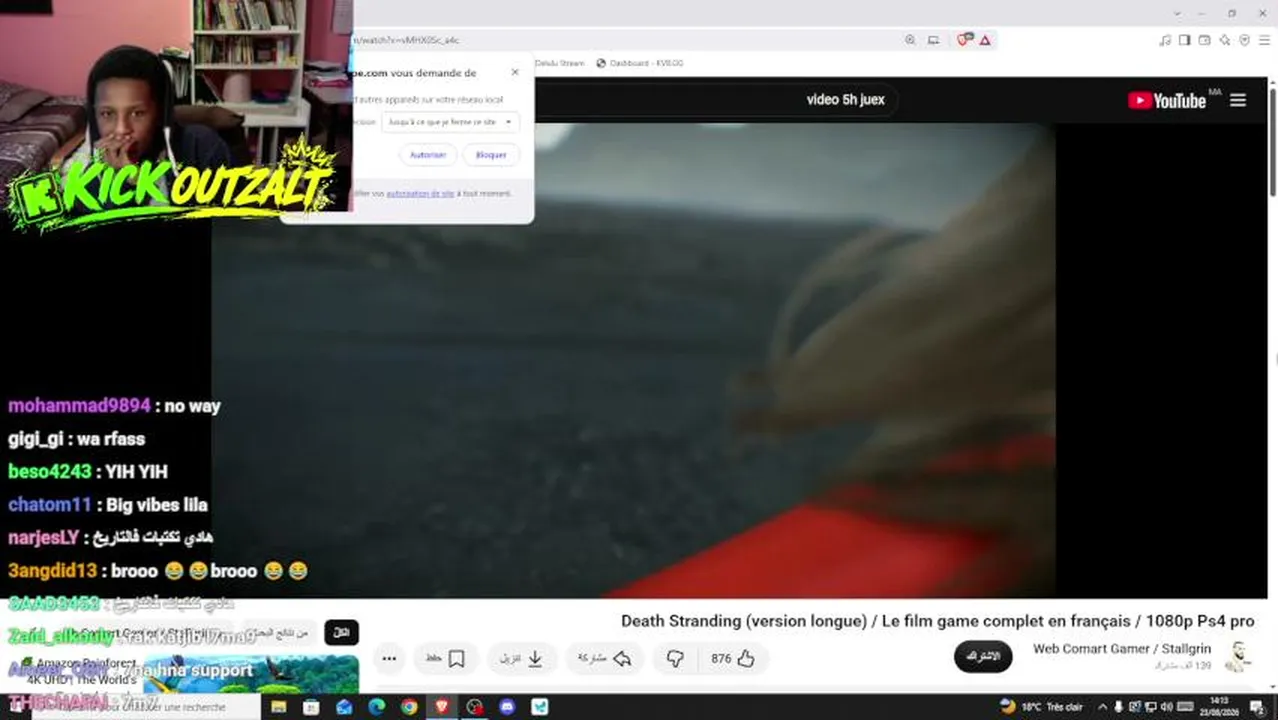Viewport: 1278px width, 720px height.
Task: Click the small black button left of the action row
Action: pos(341,632)
